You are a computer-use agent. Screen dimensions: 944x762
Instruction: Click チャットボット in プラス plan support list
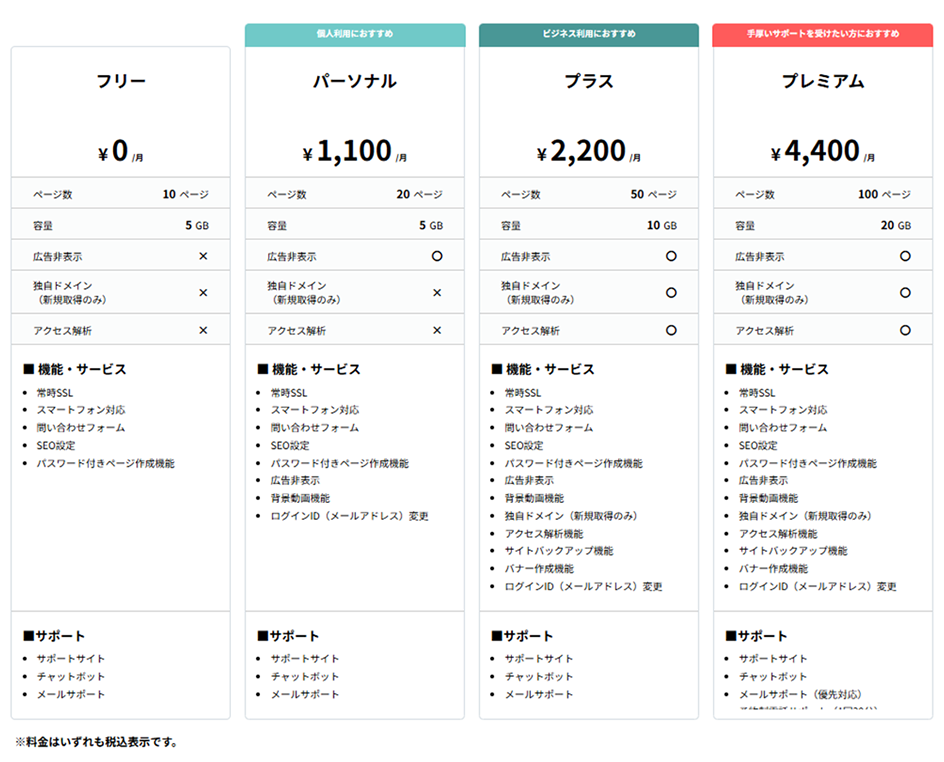(539, 677)
